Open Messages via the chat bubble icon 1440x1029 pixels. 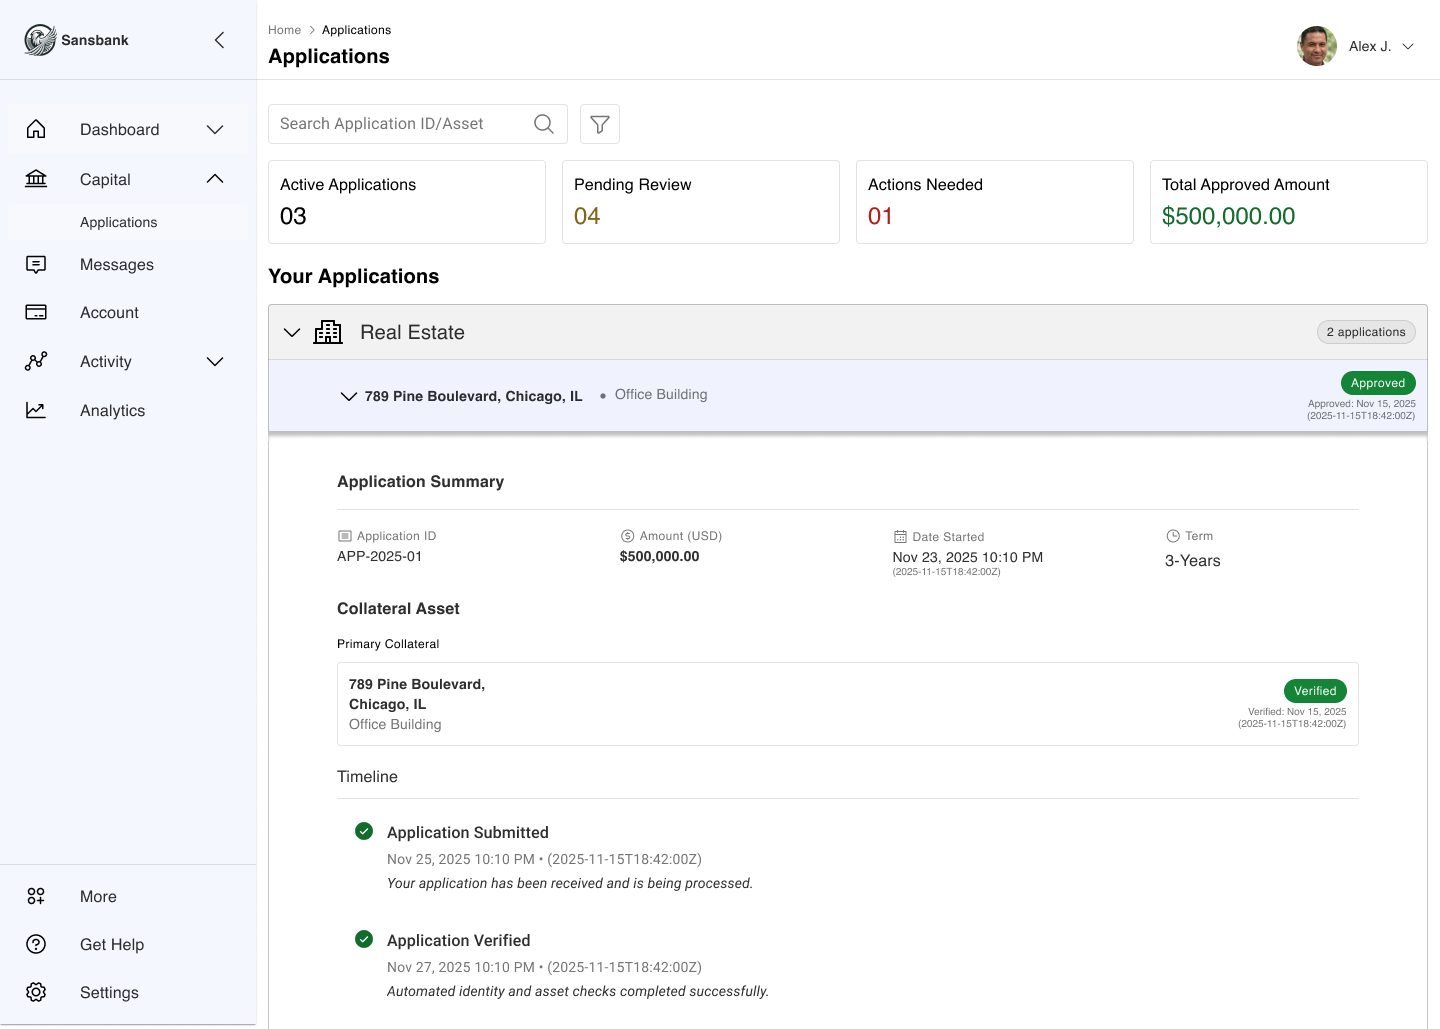coord(36,264)
